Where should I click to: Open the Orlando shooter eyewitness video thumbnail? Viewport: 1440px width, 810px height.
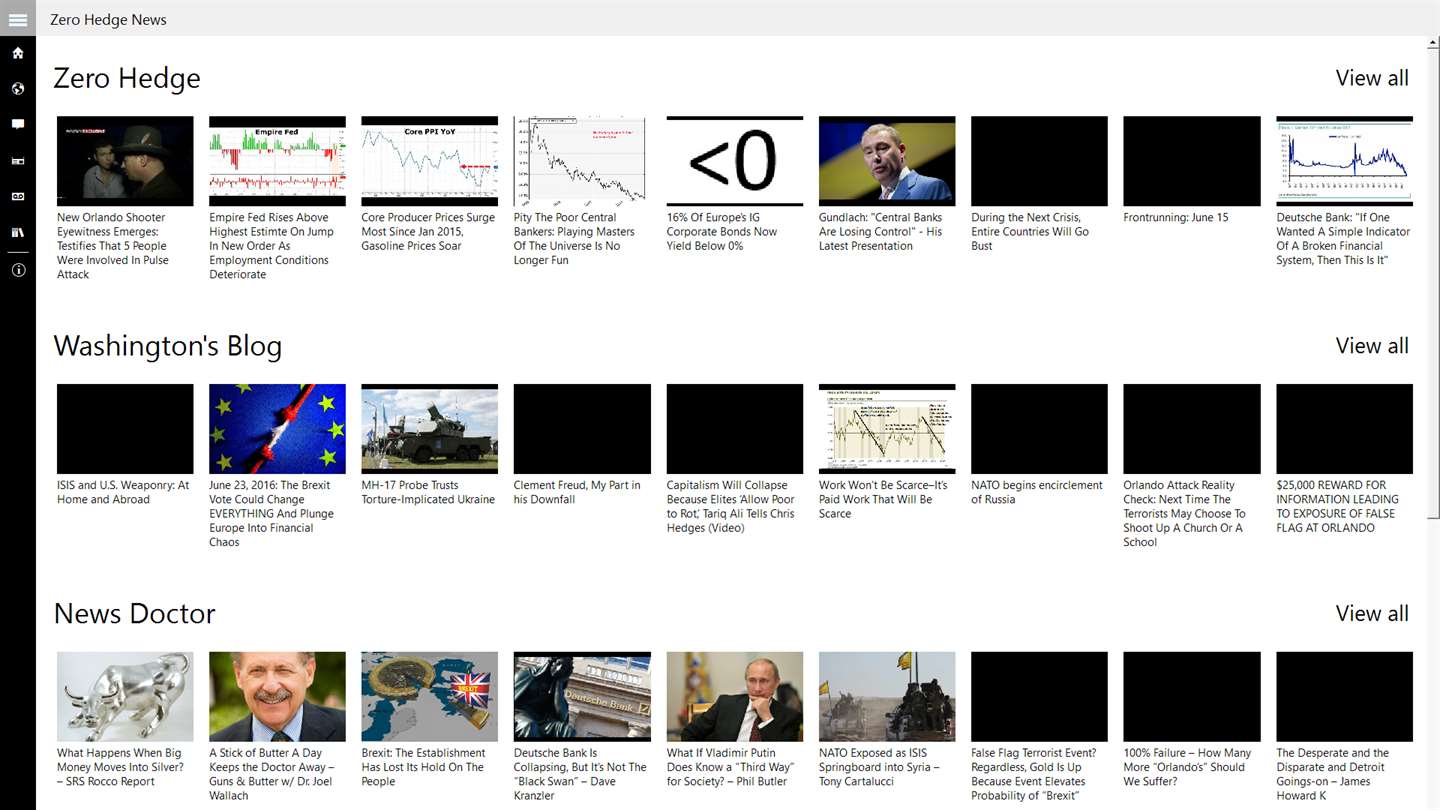tap(125, 161)
